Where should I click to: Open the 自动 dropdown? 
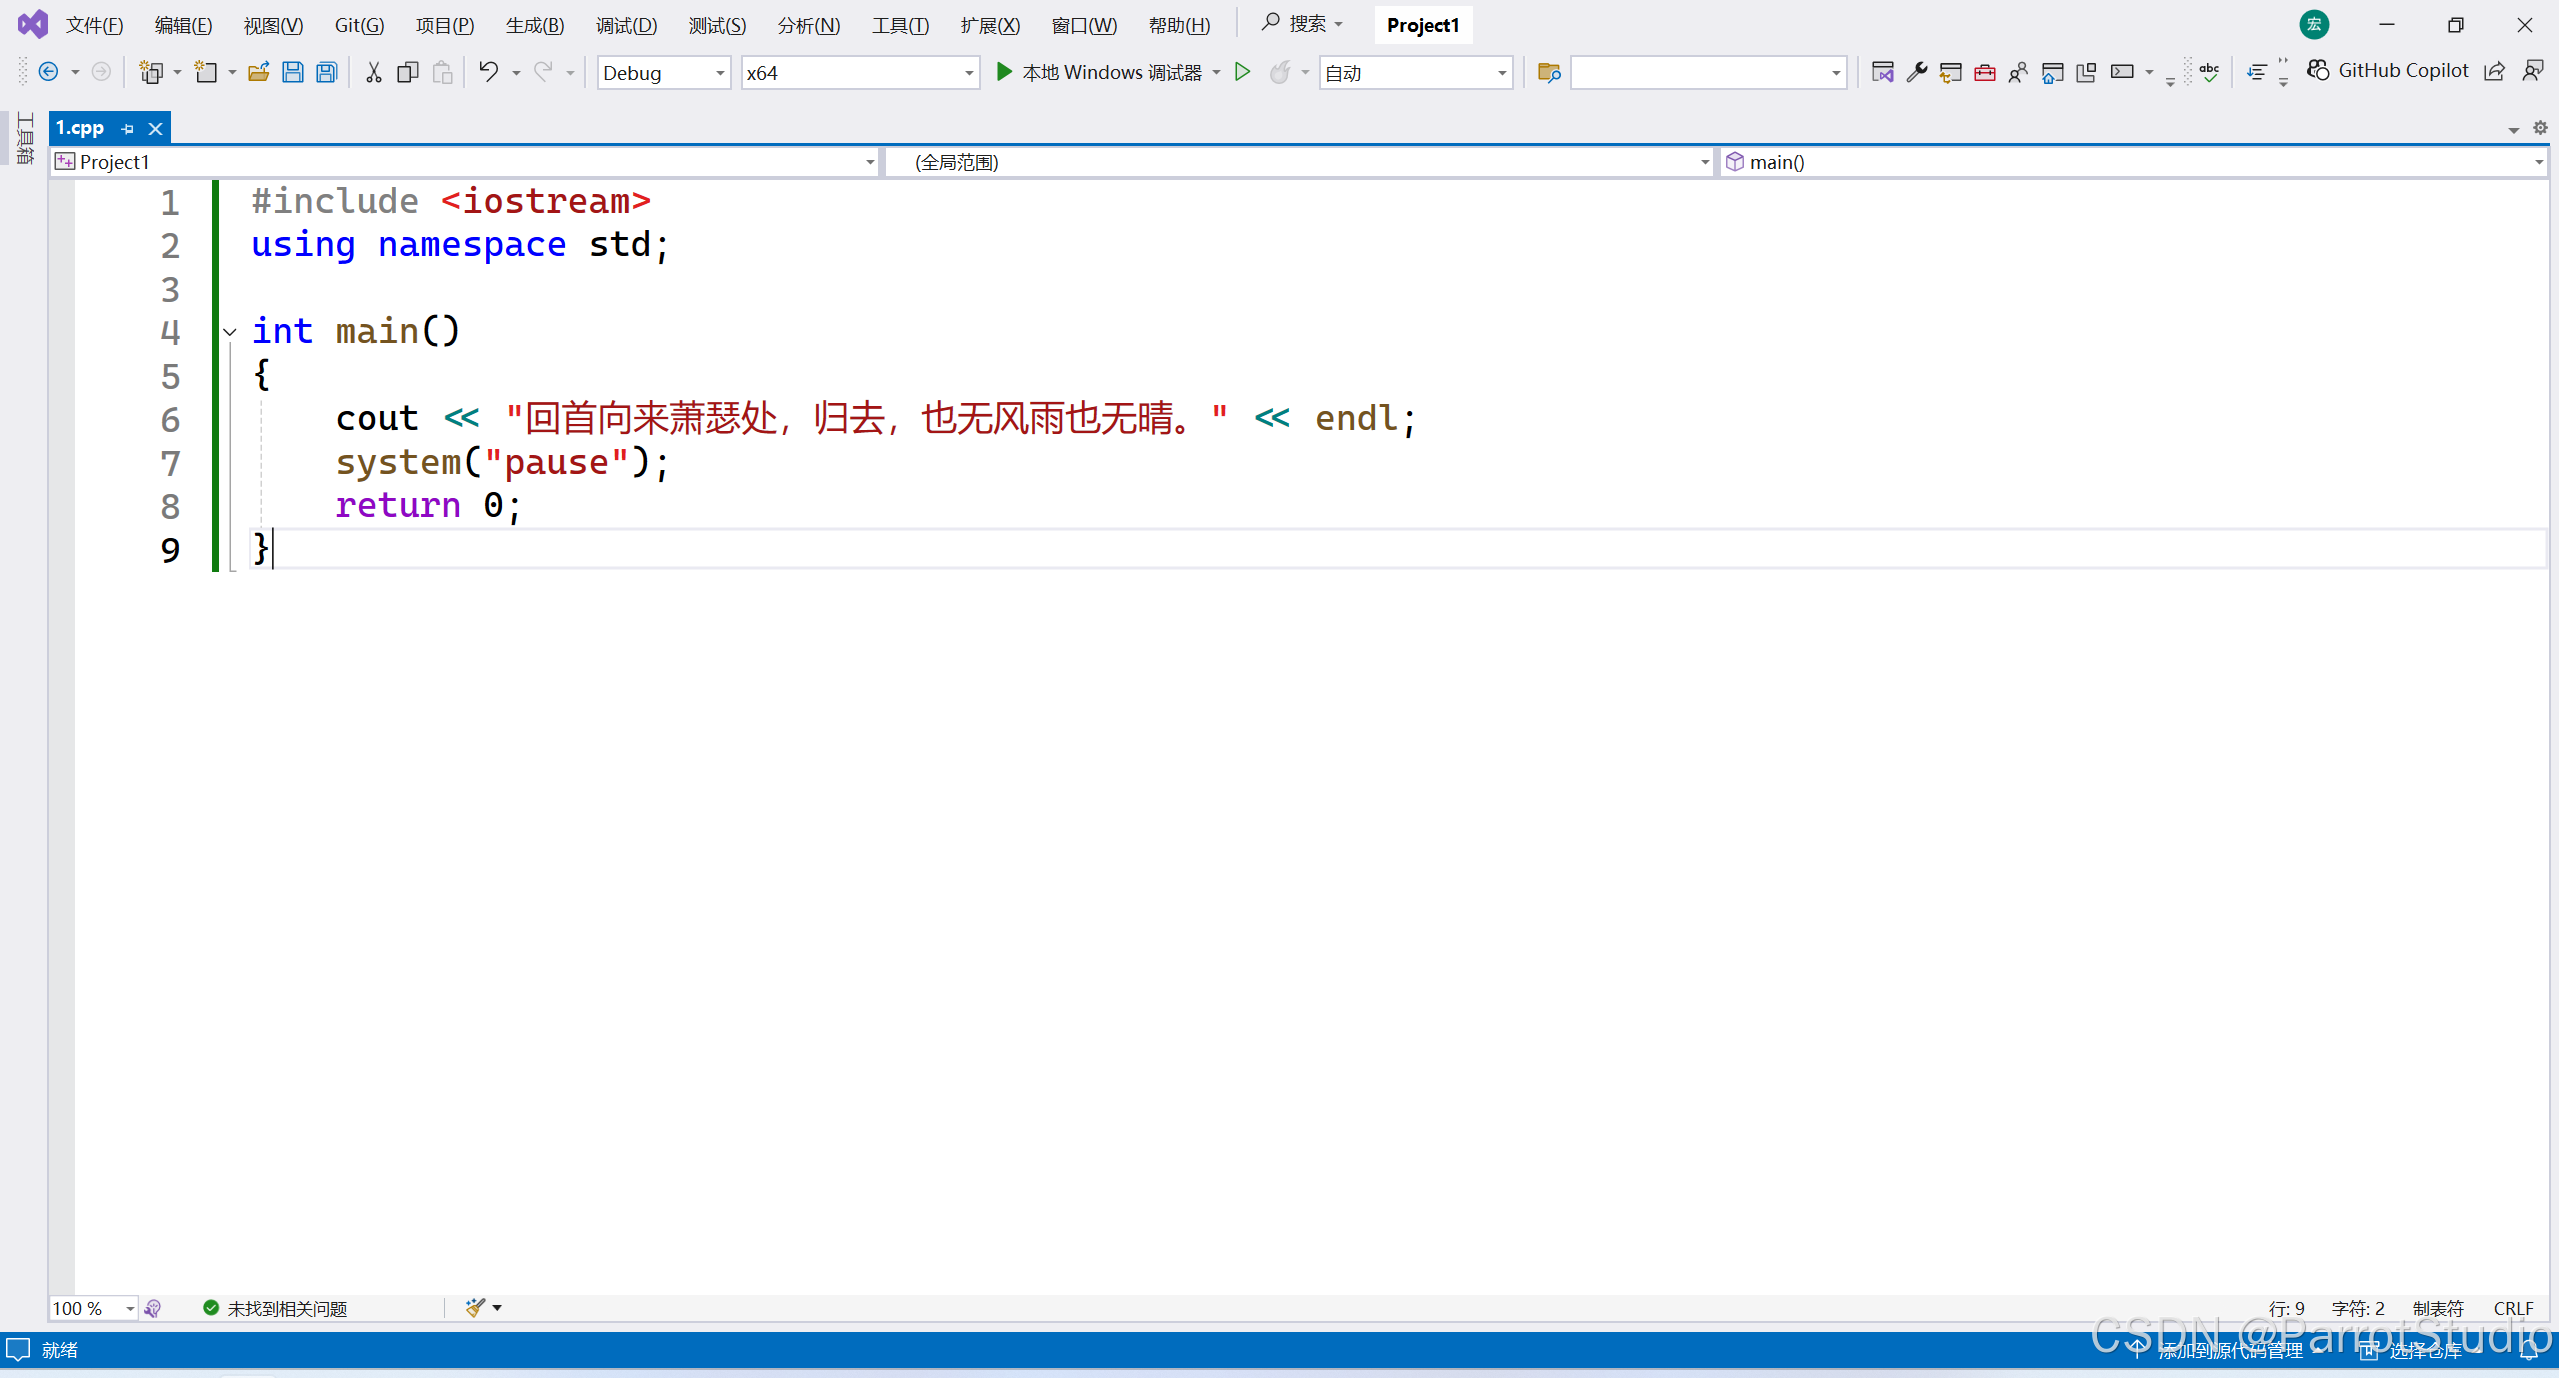pyautogui.click(x=1415, y=73)
